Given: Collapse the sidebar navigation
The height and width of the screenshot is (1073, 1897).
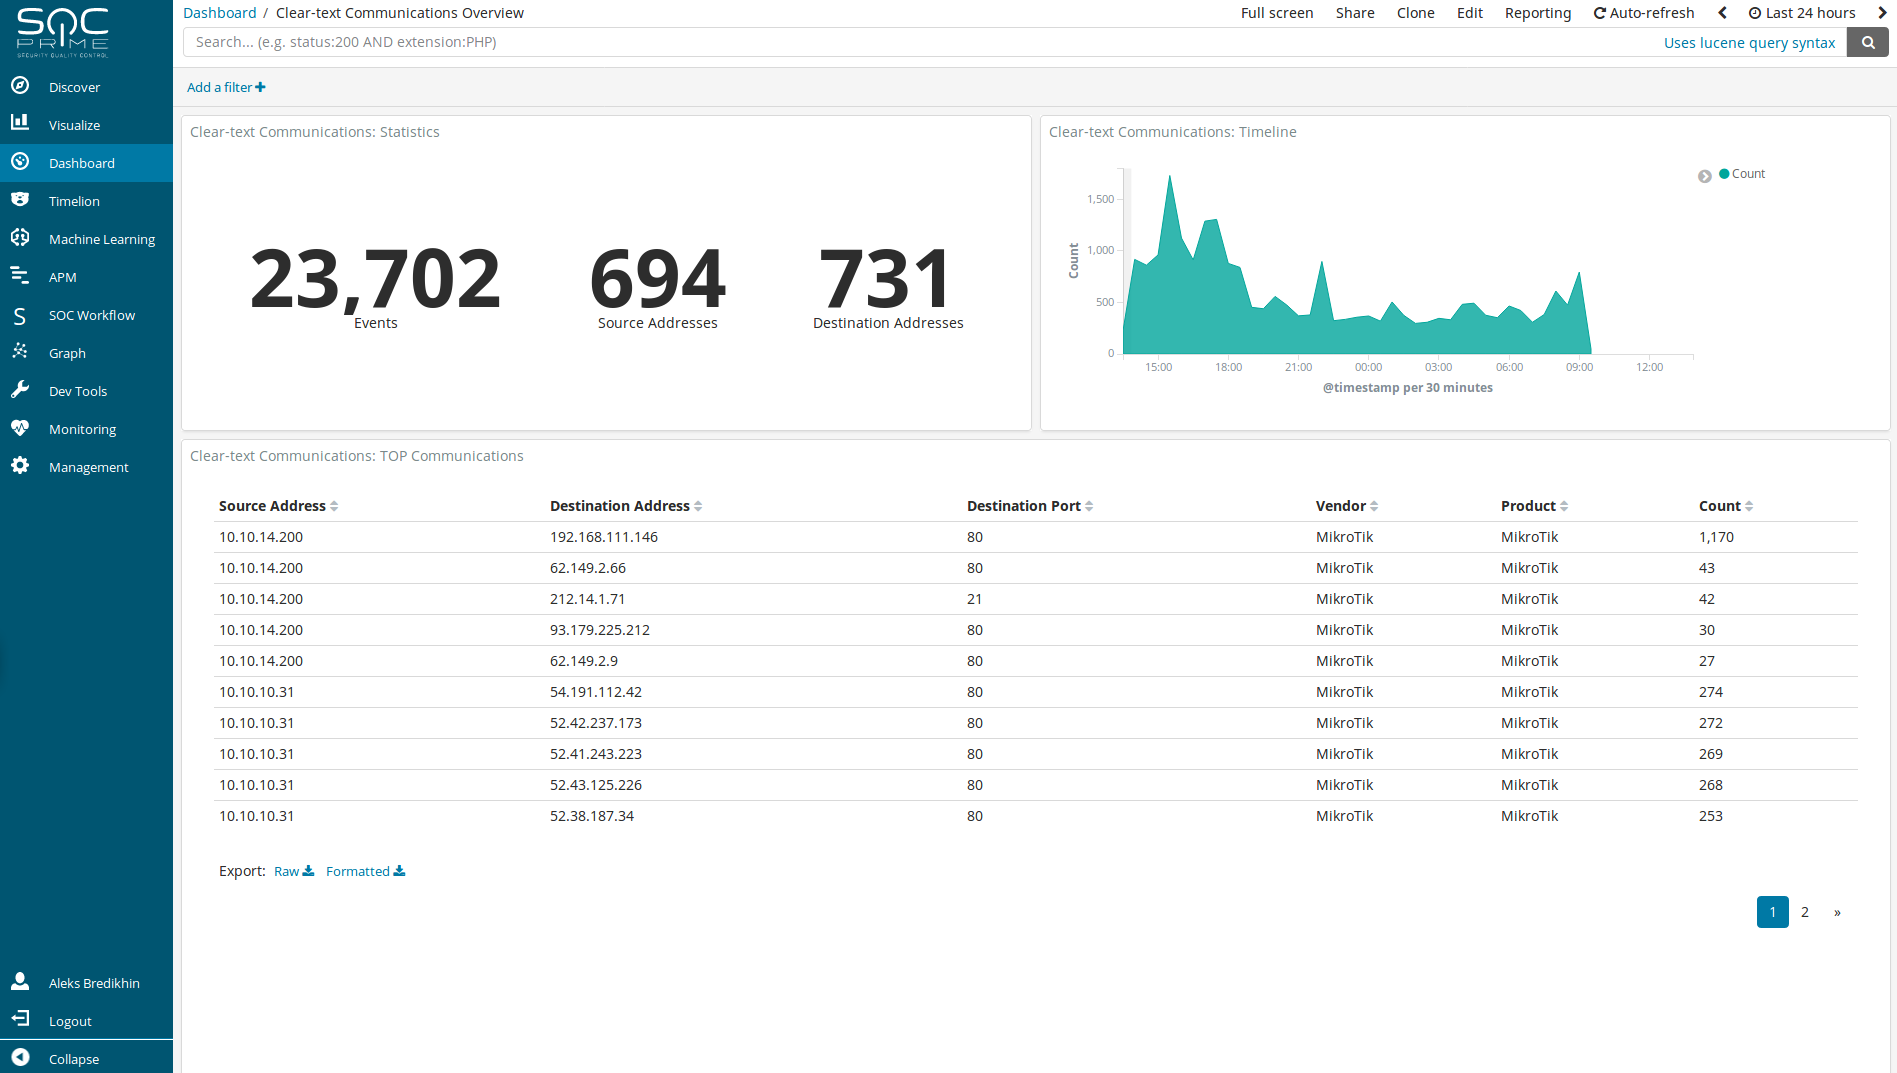Looking at the screenshot, I should click(x=20, y=1058).
